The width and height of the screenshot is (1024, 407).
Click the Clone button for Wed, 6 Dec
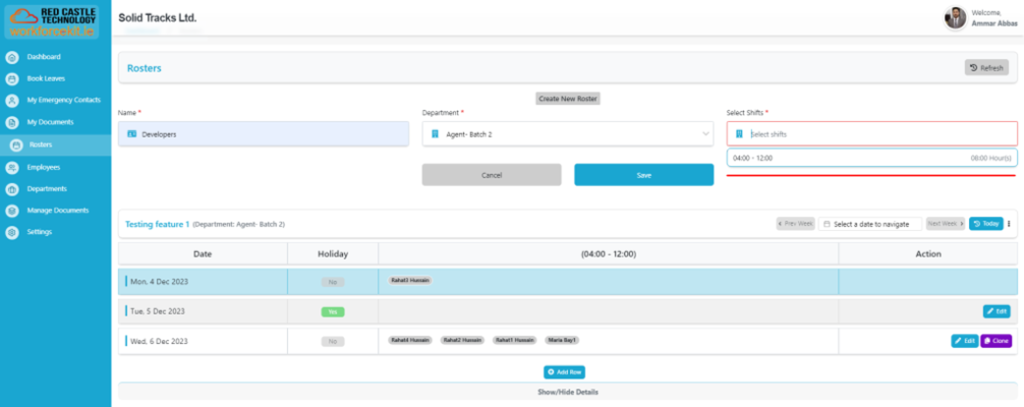point(996,341)
